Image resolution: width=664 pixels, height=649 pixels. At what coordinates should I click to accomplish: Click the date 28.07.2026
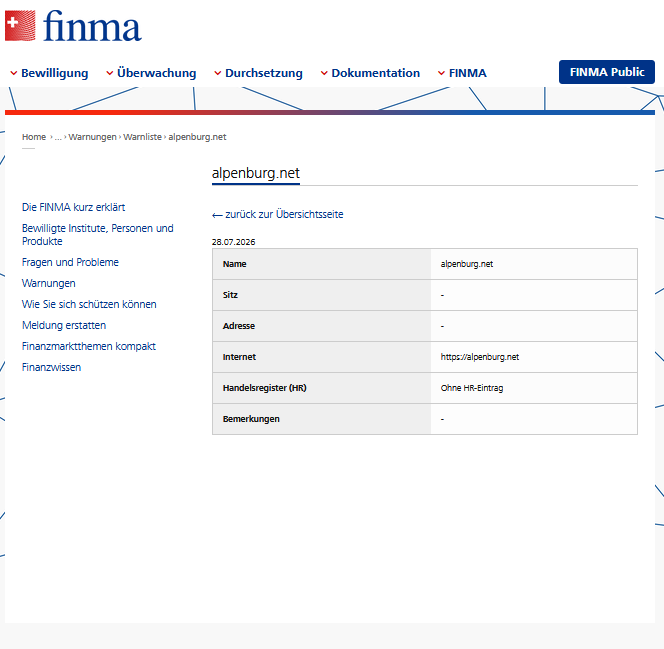233,242
